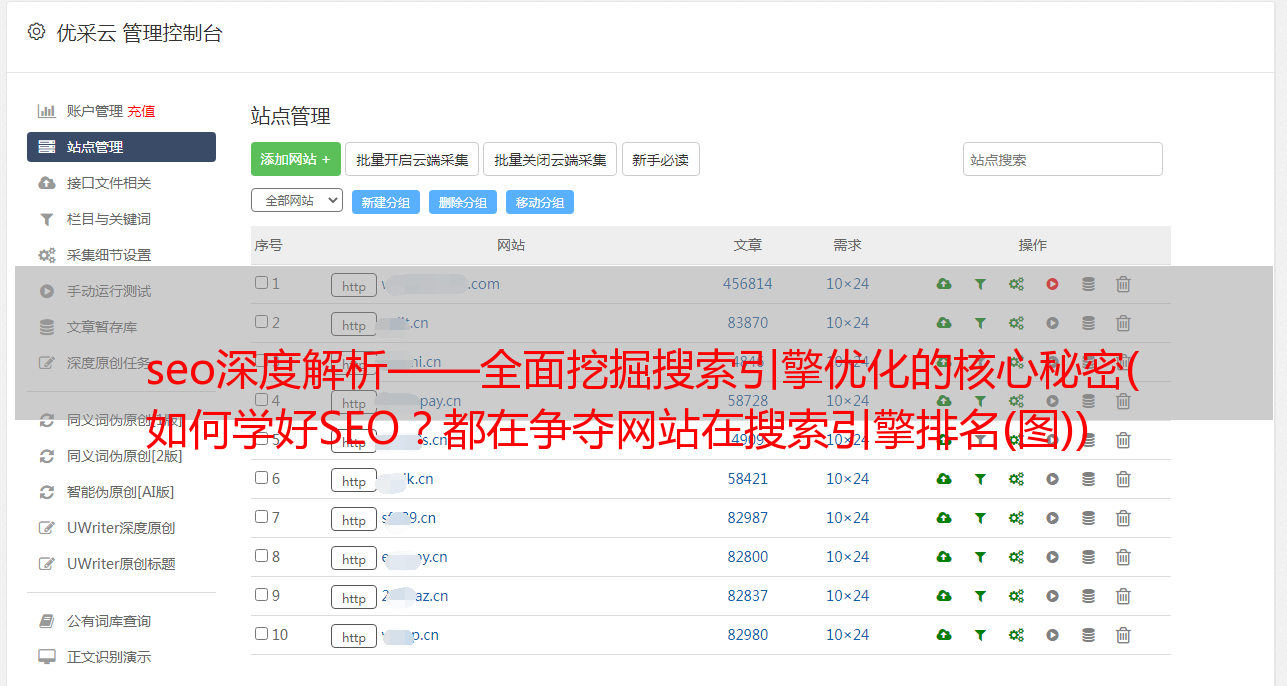Viewport: 1287px width, 686px height.
Task: Click the 删除分组 button
Action: tap(463, 202)
